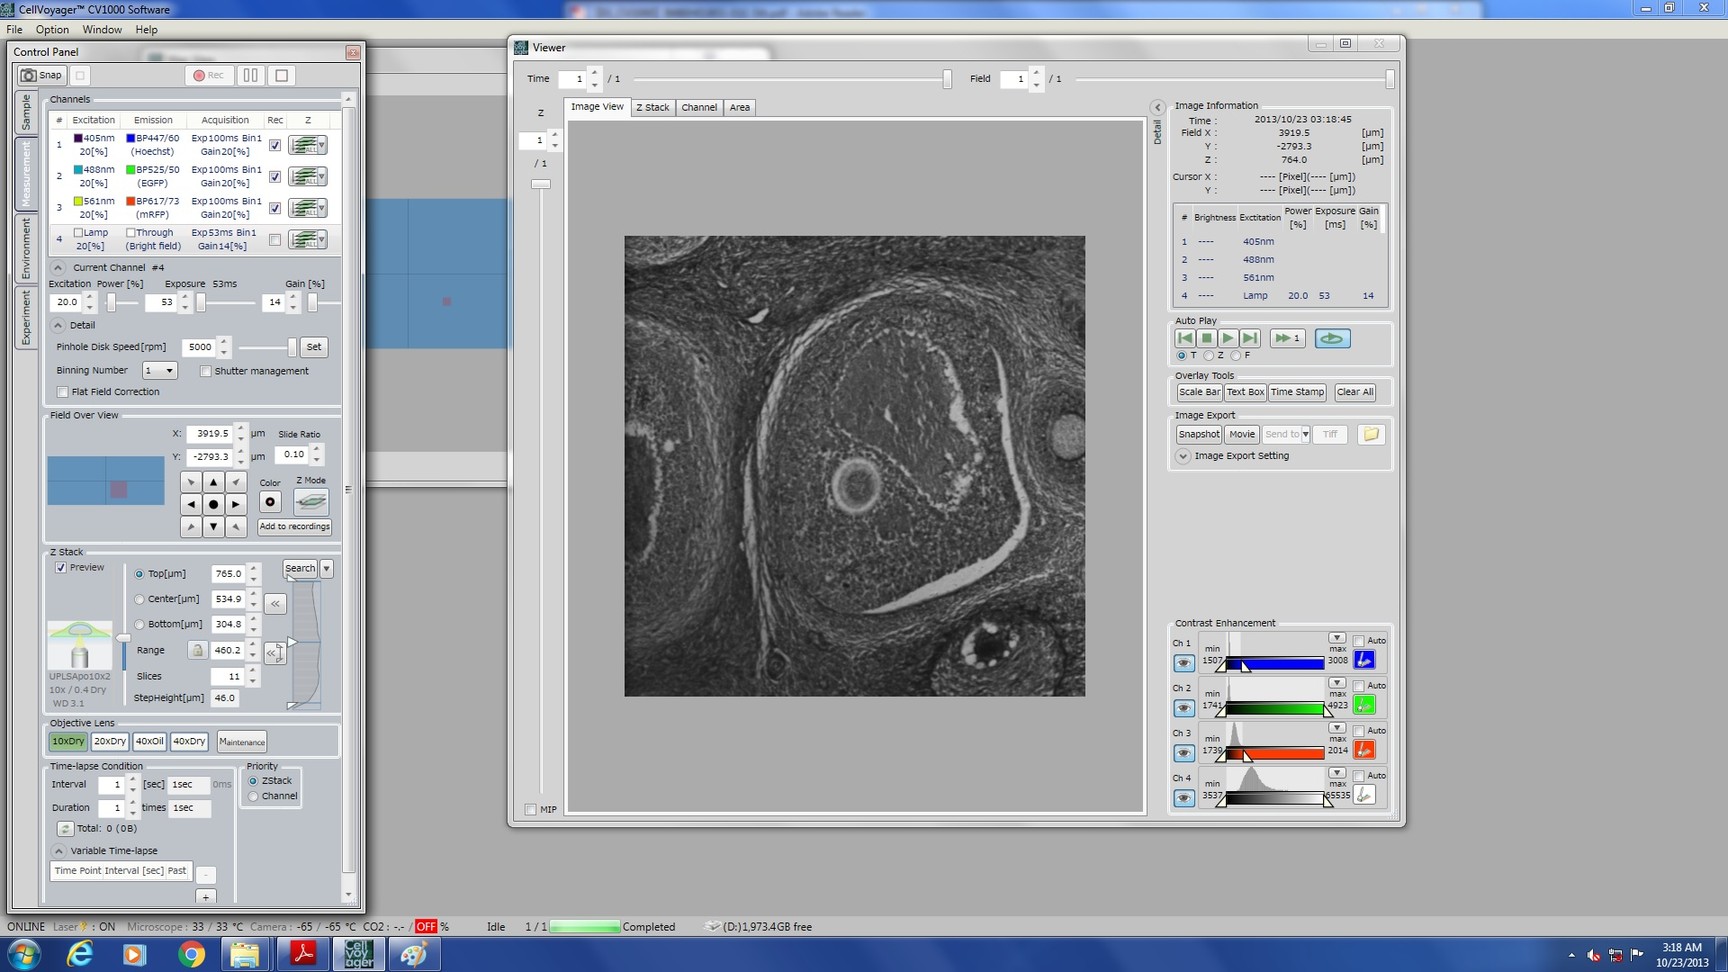Image resolution: width=1728 pixels, height=972 pixels.
Task: Uncheck Rec for channel 2 (488nm)
Action: [x=275, y=177]
